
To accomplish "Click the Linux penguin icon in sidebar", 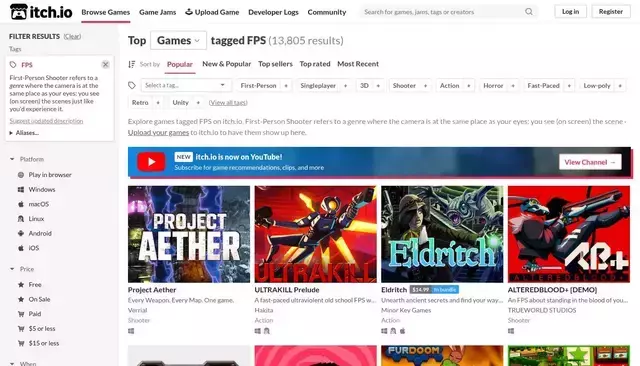I will (x=21, y=219).
